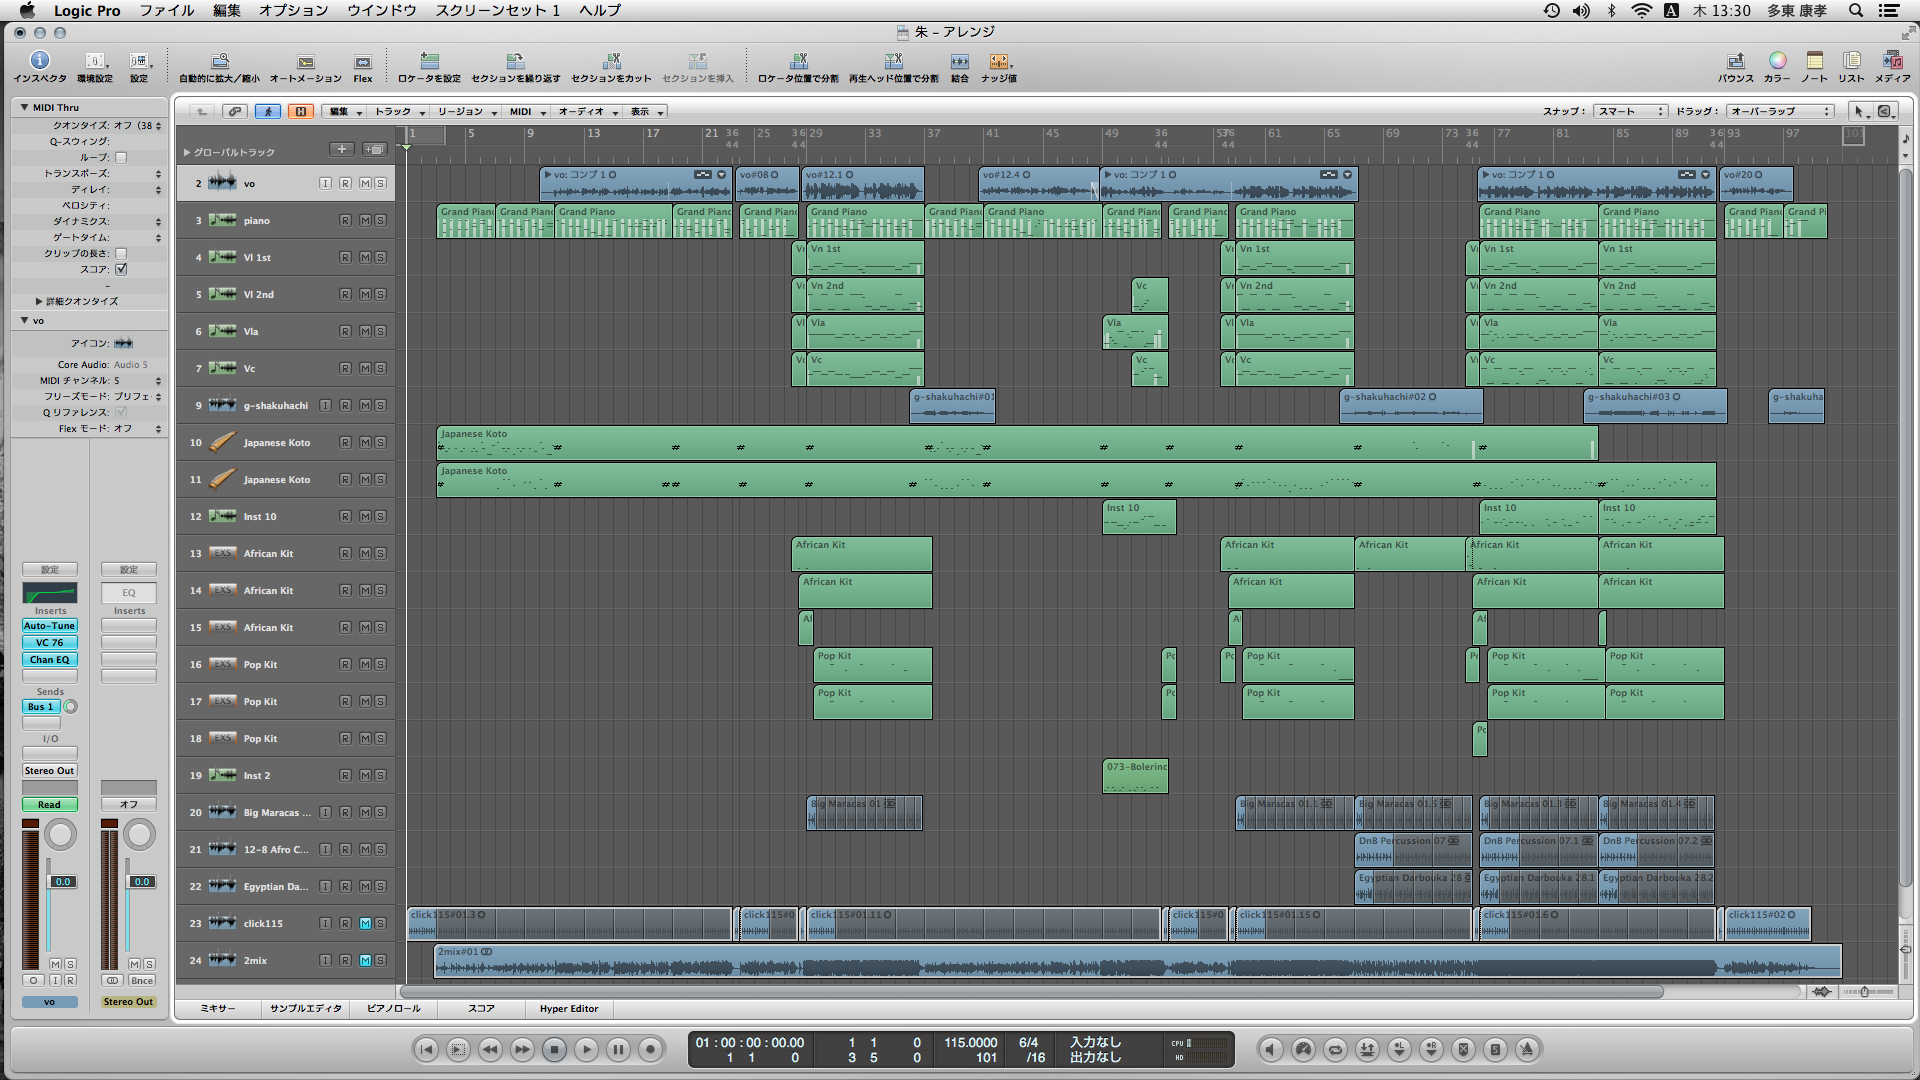Click the オートメーション automation toolbar icon
This screenshot has width=1920, height=1080.
[305, 63]
